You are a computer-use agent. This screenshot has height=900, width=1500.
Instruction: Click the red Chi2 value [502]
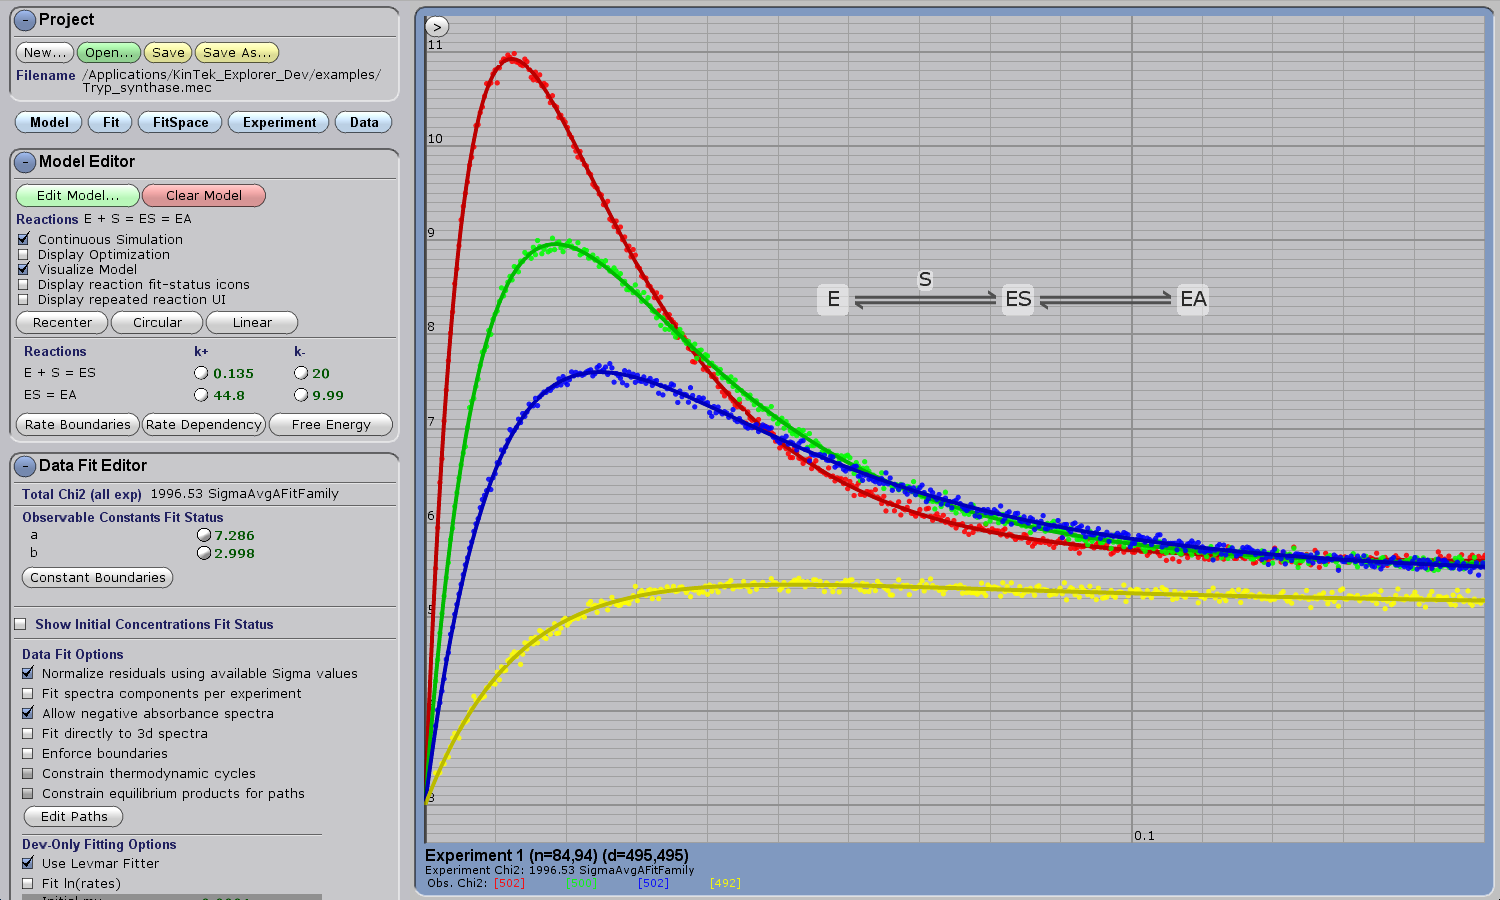coord(509,883)
